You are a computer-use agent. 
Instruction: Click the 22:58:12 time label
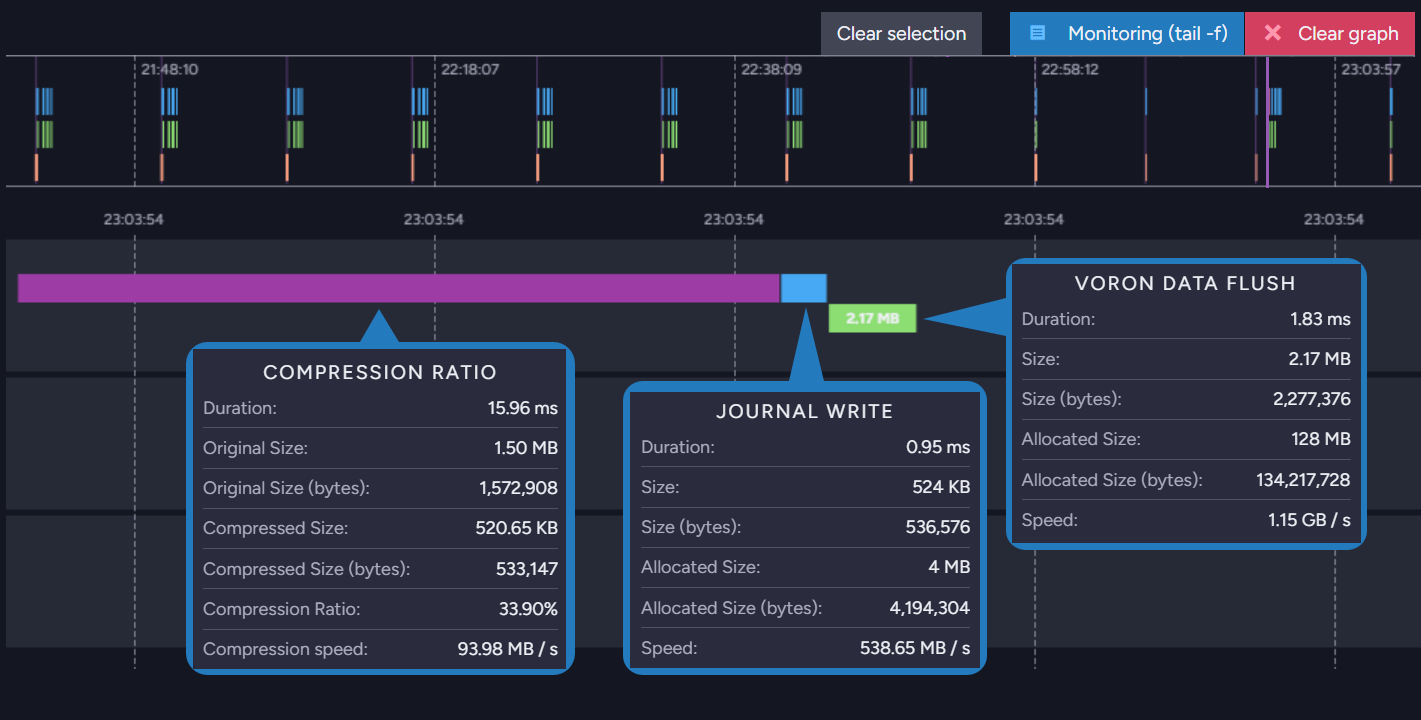(x=1071, y=70)
